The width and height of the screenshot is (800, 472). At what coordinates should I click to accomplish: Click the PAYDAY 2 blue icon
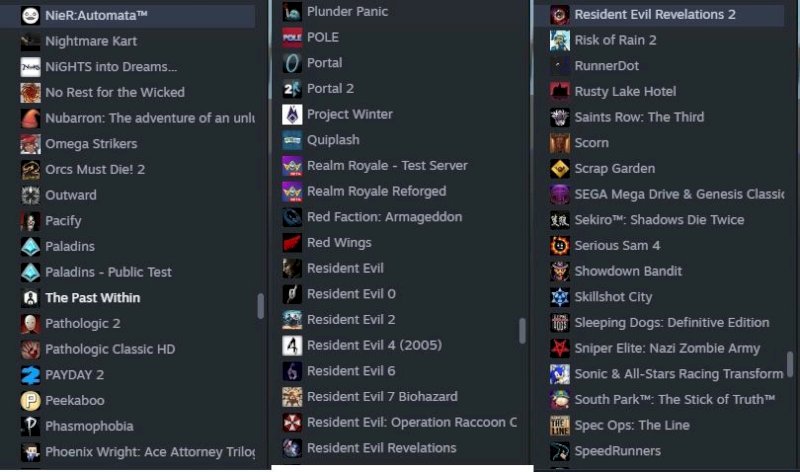tap(30, 375)
